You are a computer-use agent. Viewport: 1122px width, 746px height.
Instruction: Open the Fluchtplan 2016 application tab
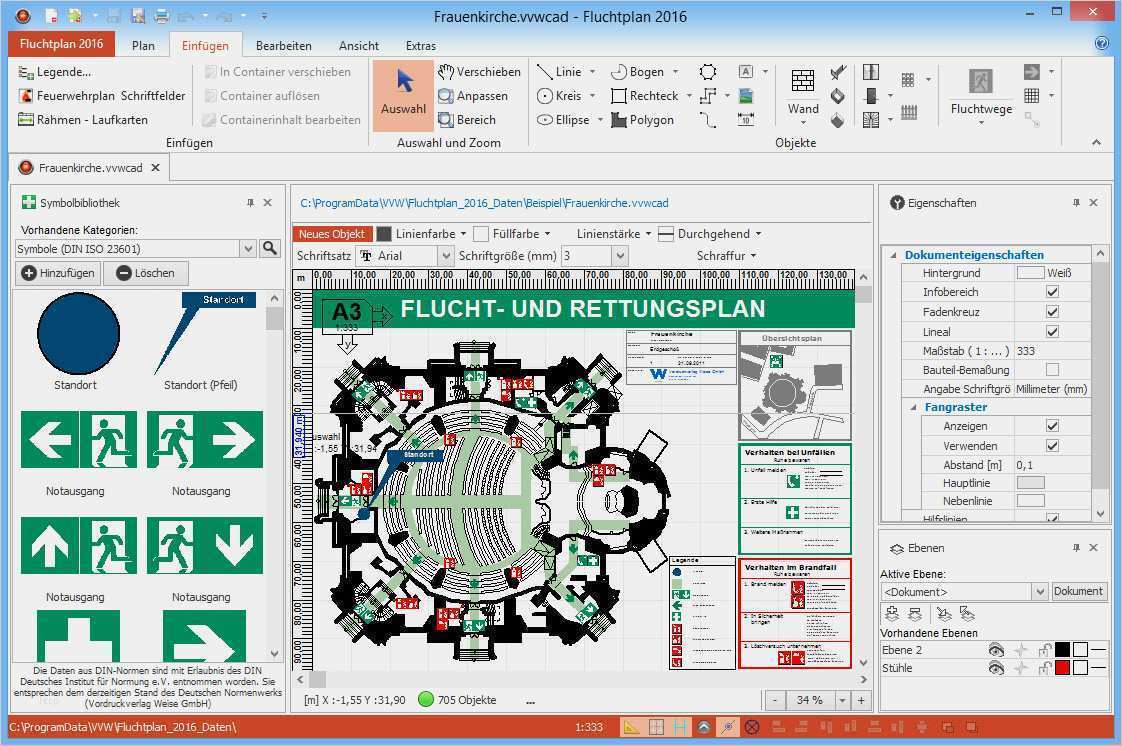click(x=62, y=44)
